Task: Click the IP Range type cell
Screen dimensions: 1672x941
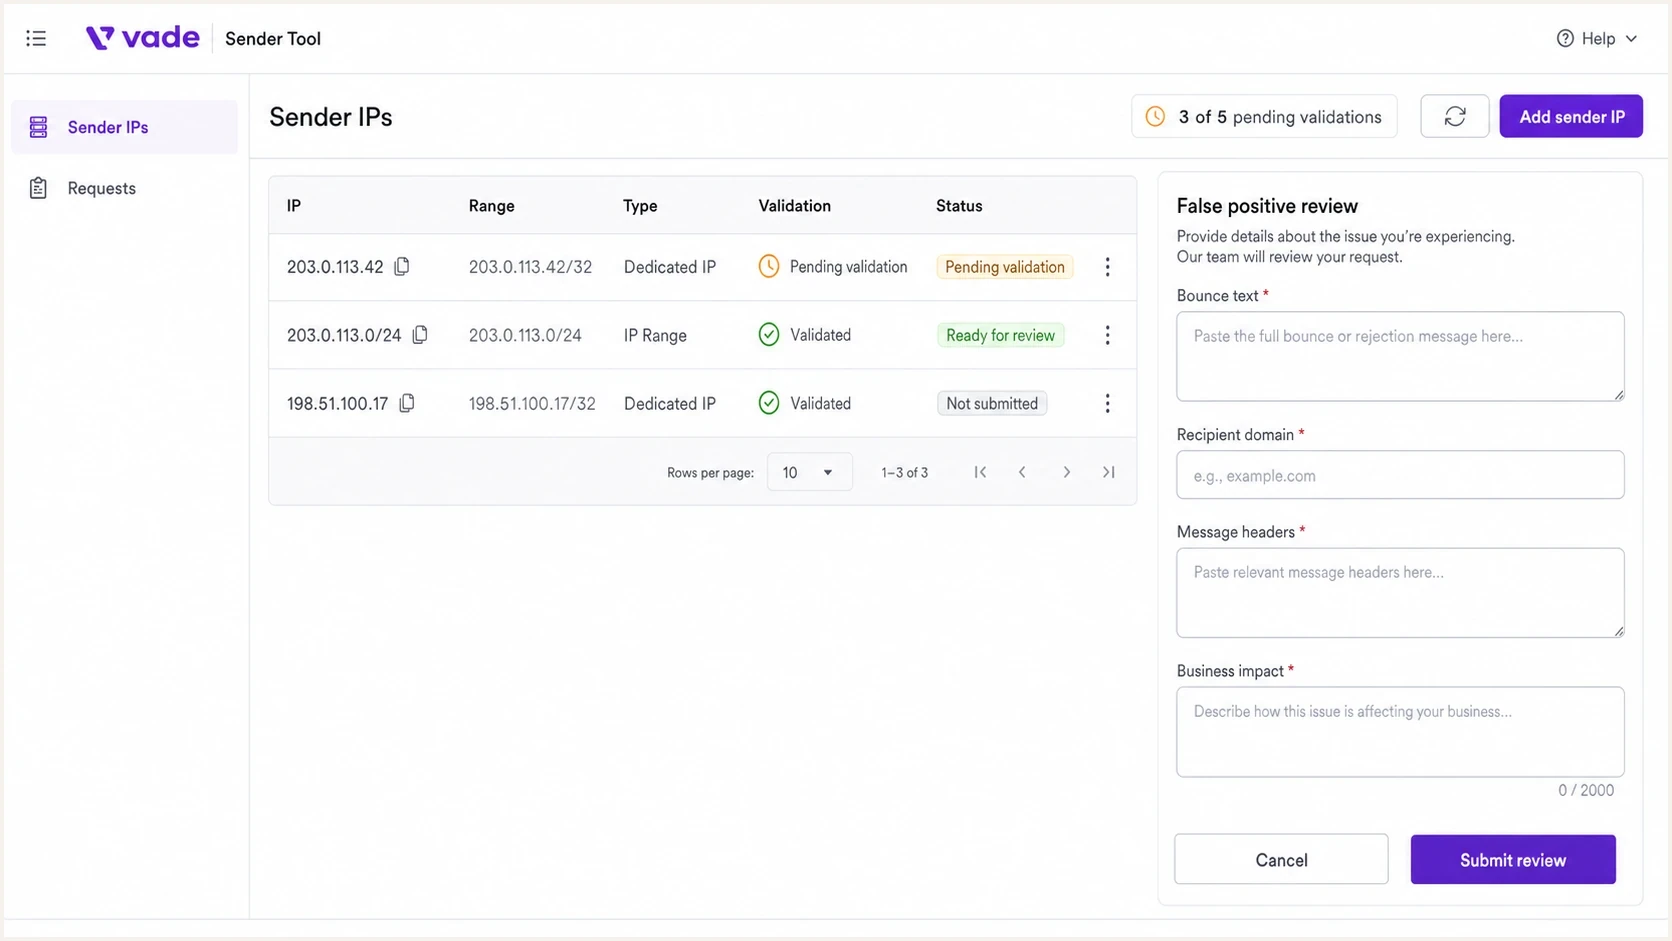Action: 655,335
